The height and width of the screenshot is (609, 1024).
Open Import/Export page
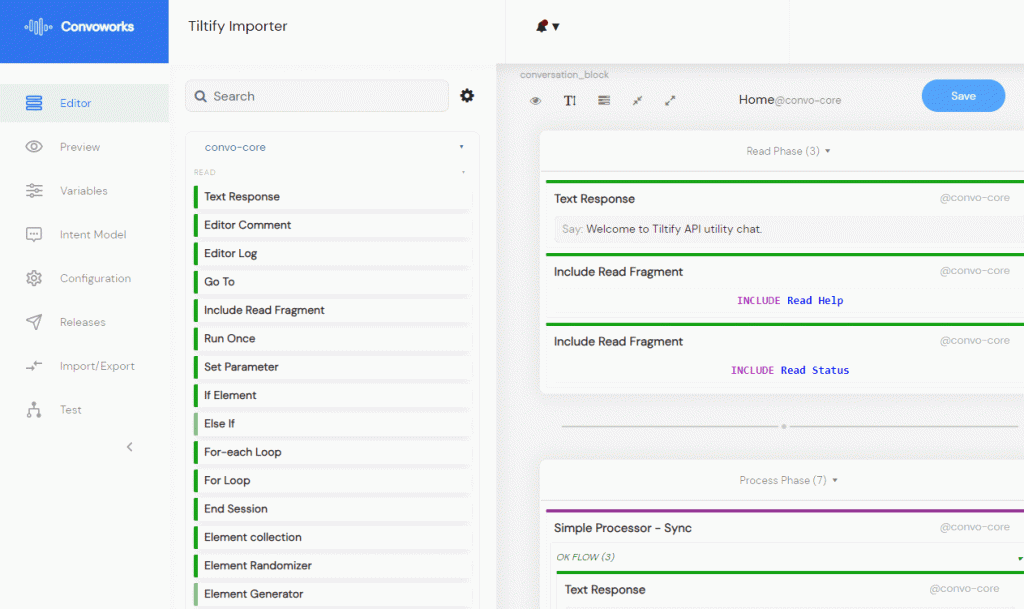point(97,366)
